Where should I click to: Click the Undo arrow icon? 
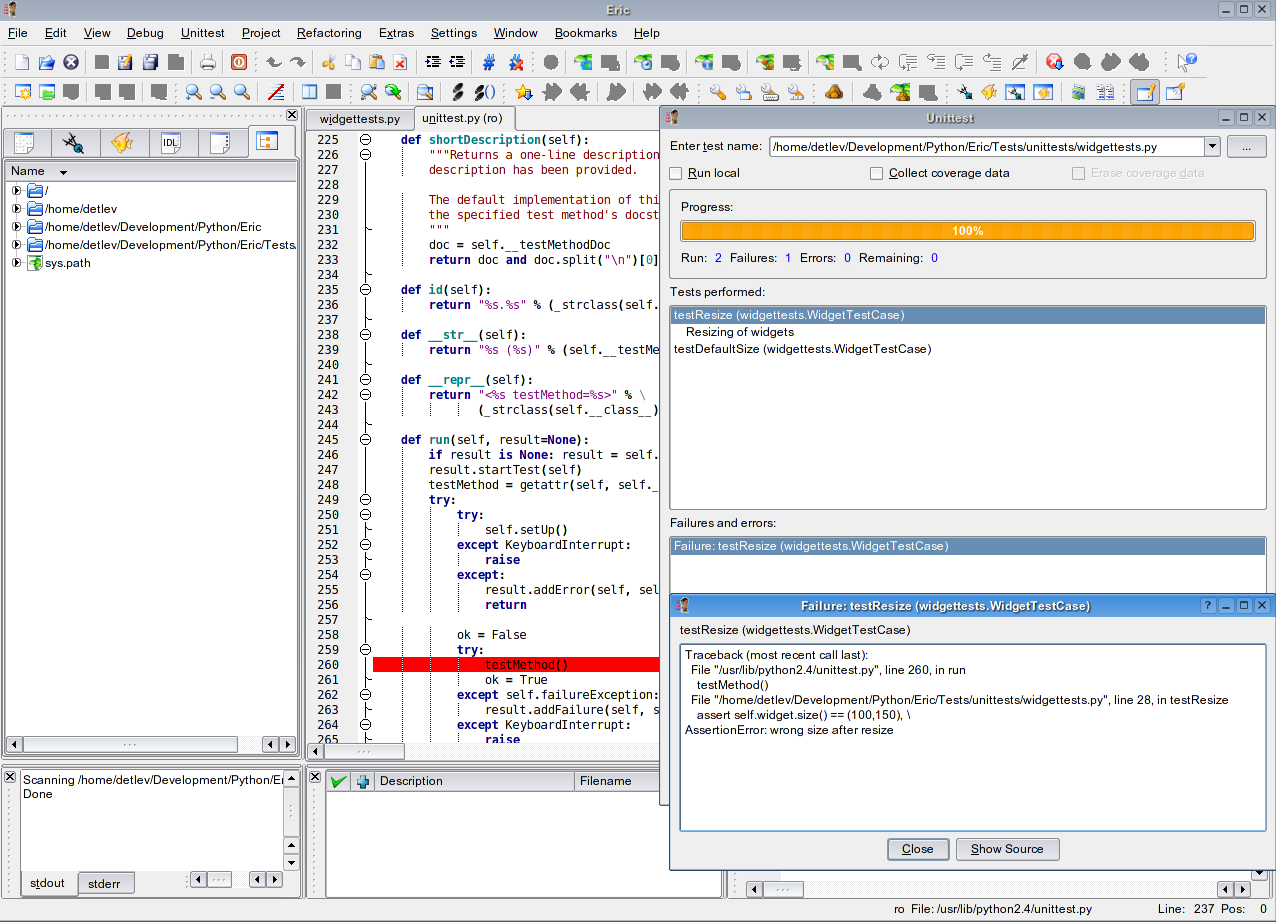(x=273, y=62)
